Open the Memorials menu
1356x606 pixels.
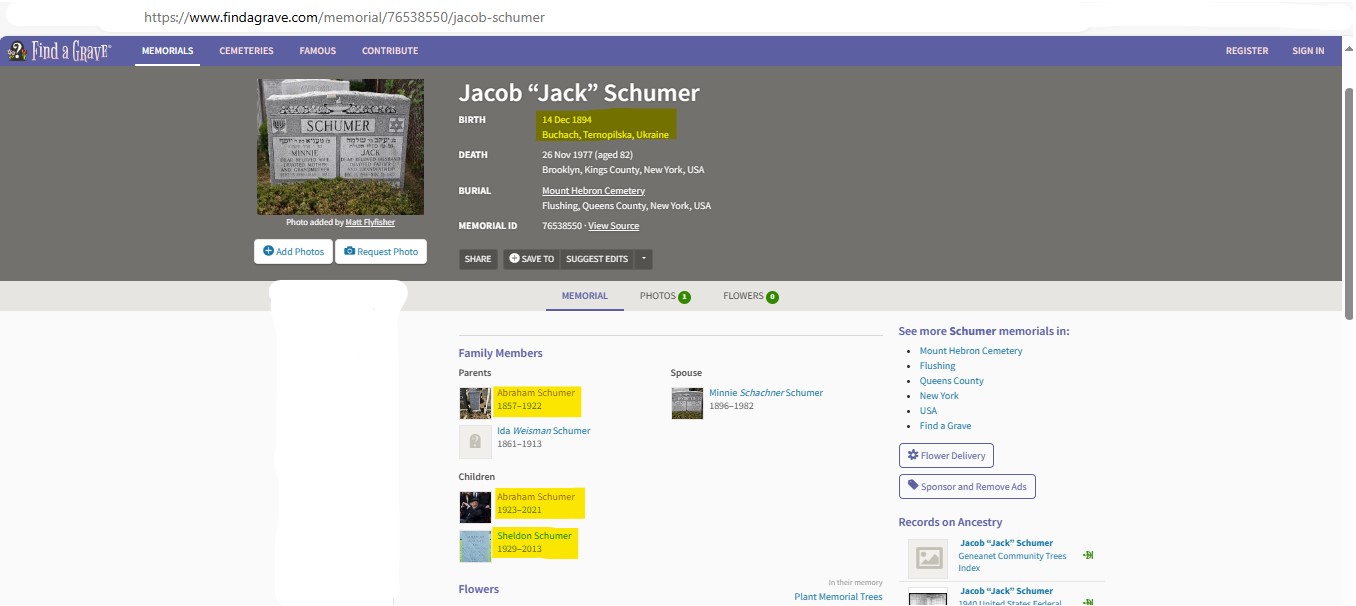pos(167,51)
